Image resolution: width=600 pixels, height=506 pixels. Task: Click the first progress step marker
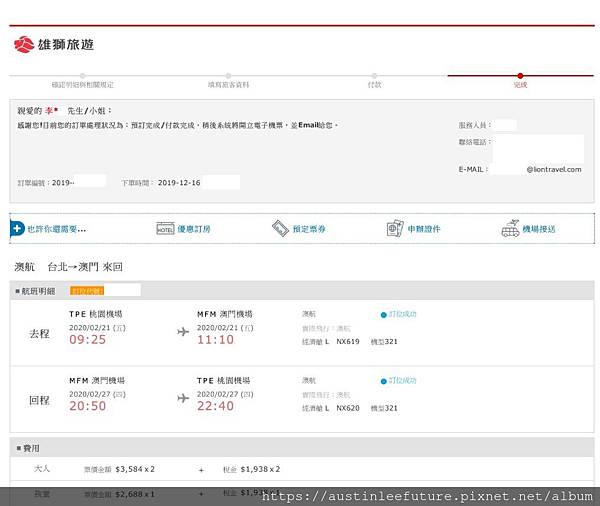[83, 76]
